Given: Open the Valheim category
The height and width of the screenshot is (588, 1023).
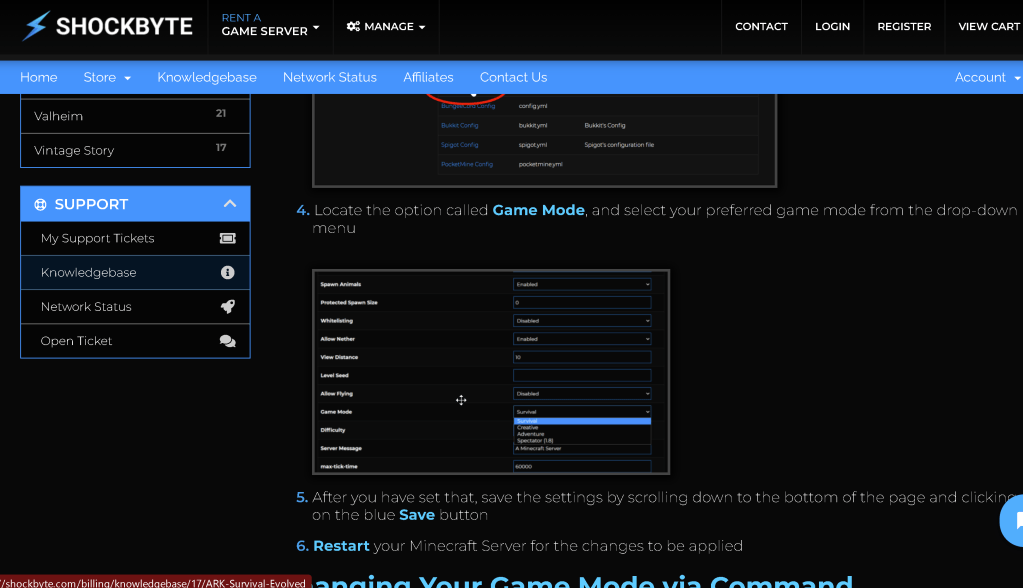Looking at the screenshot, I should (x=135, y=116).
